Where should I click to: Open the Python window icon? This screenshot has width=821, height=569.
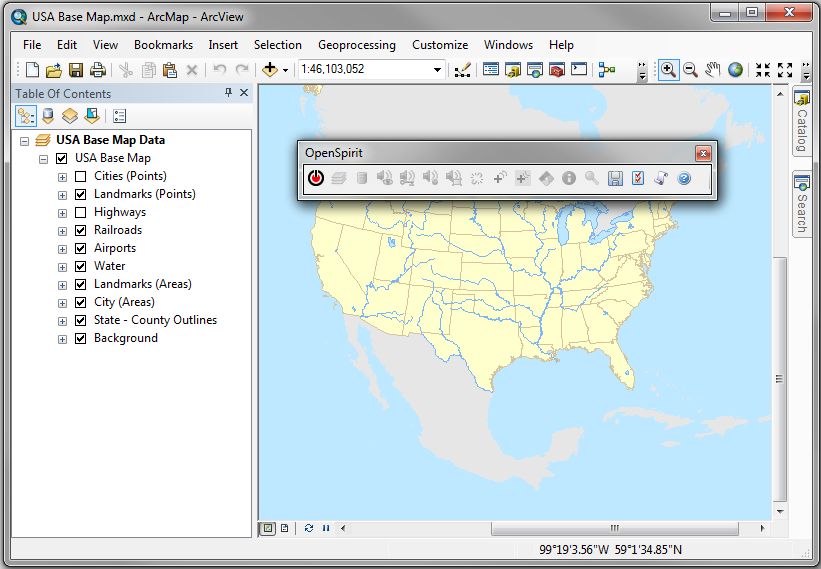point(579,70)
